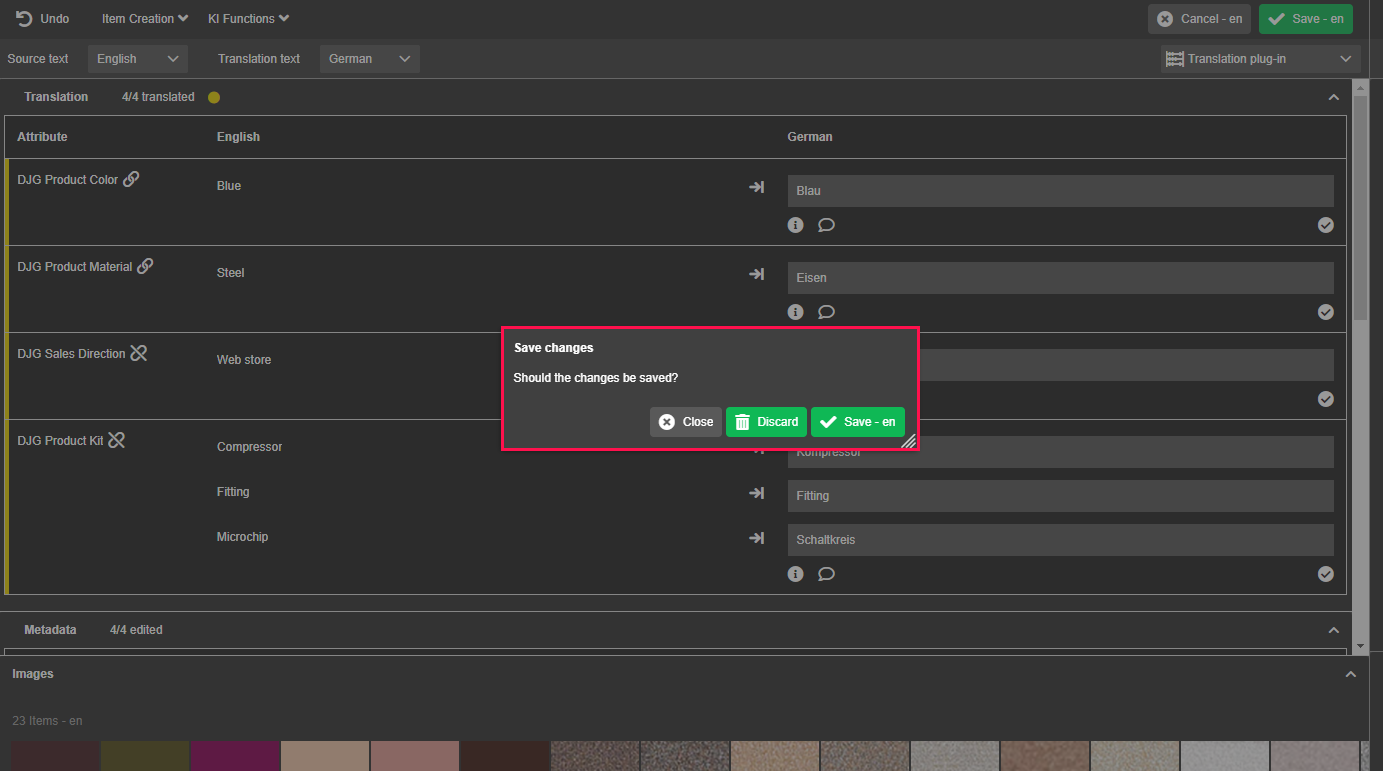Click link icon next to DJG Product Color
Viewport: 1383px width, 771px height.
coord(131,179)
